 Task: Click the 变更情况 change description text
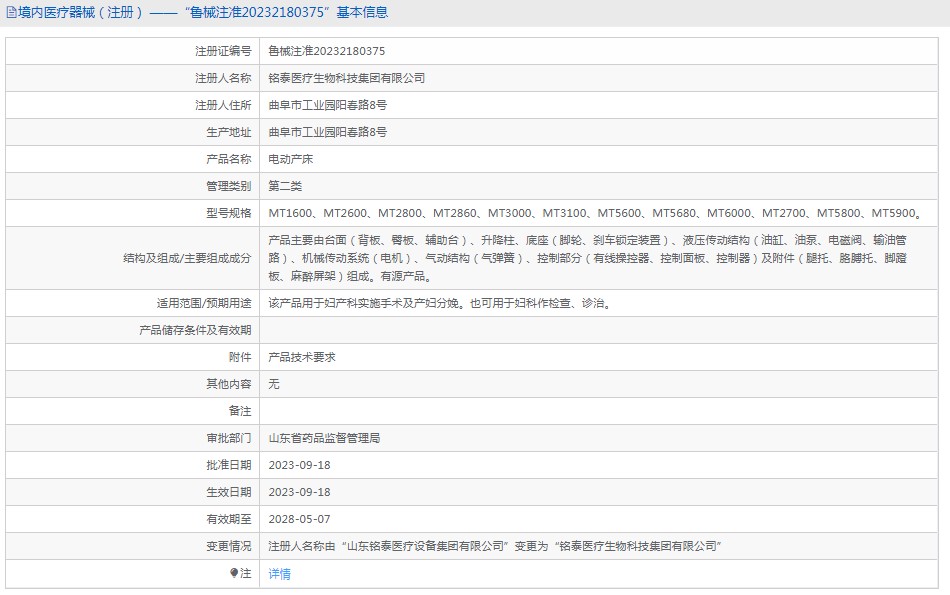point(495,546)
